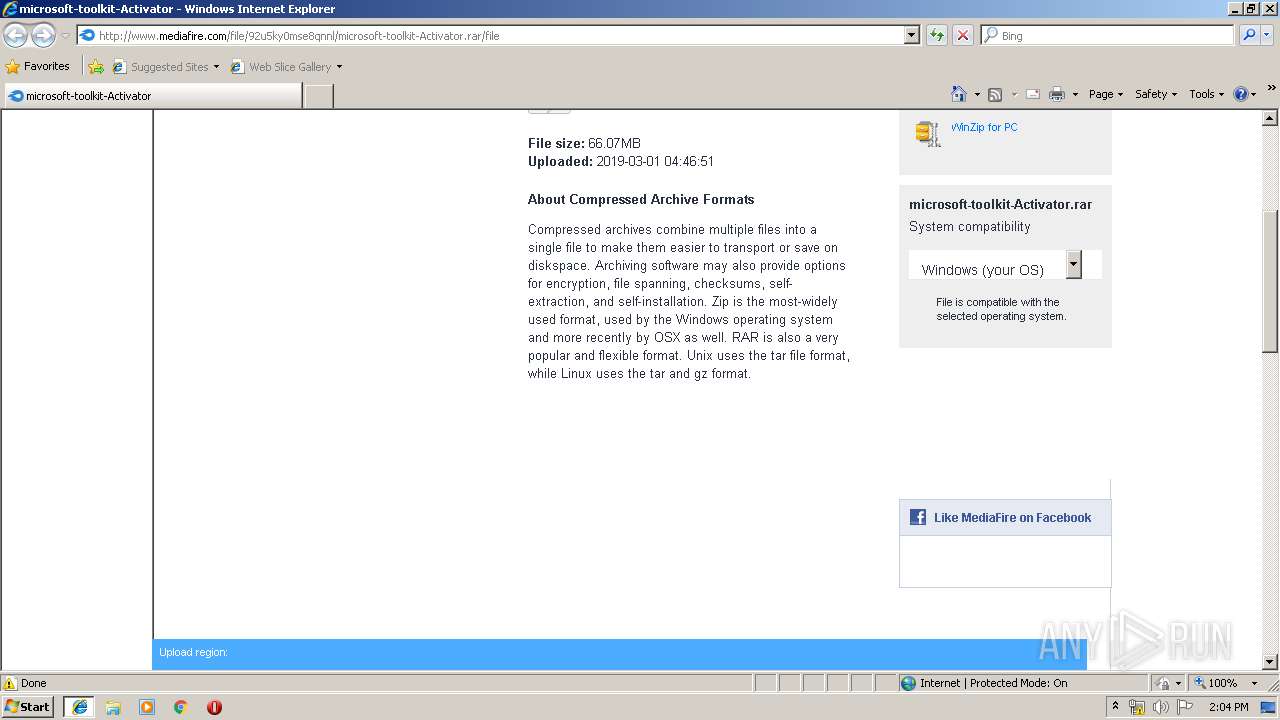Click the browser Back arrow button
1280x720 pixels.
15,36
